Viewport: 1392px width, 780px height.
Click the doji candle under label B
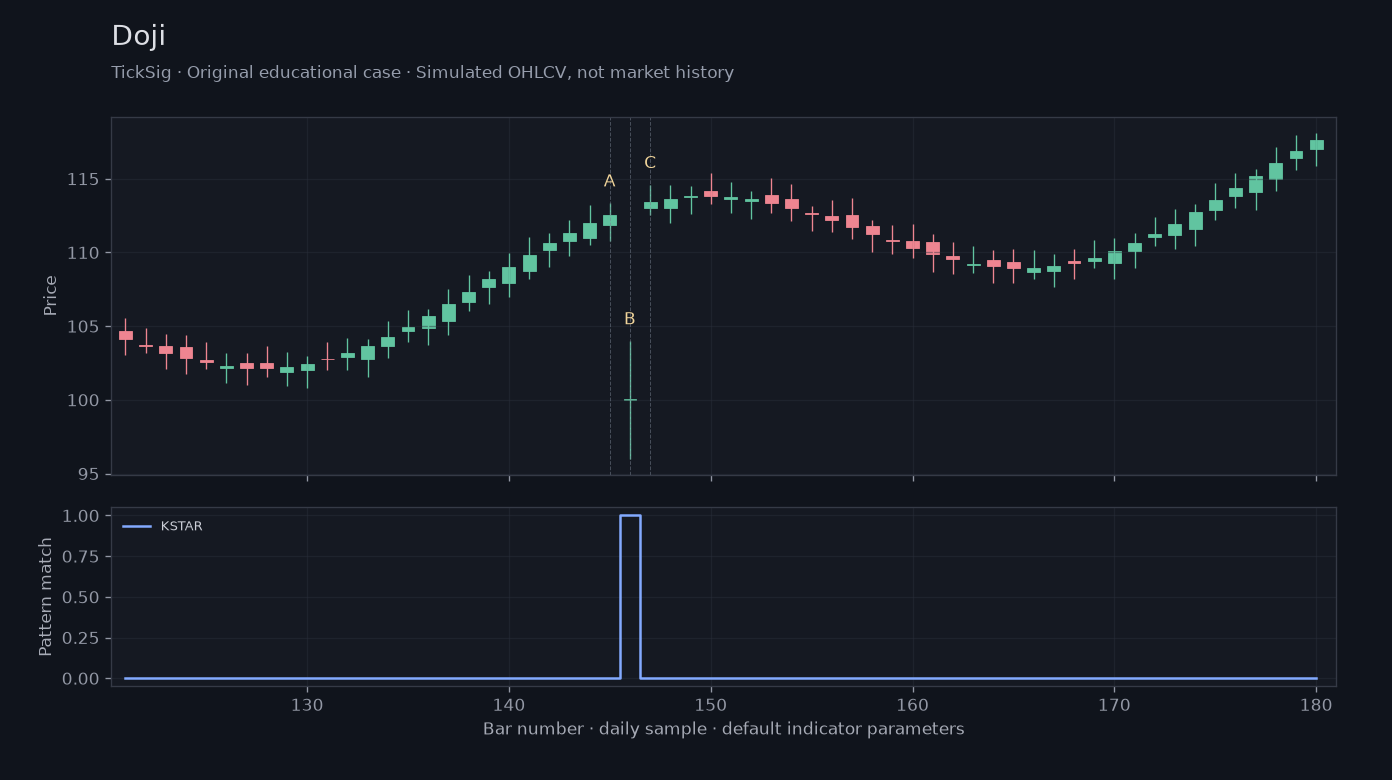click(630, 400)
